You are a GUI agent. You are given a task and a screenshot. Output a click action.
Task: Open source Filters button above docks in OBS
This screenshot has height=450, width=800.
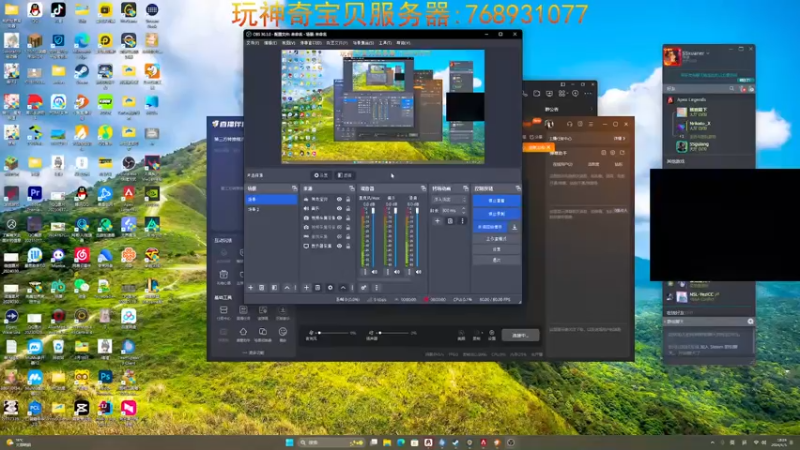(345, 175)
